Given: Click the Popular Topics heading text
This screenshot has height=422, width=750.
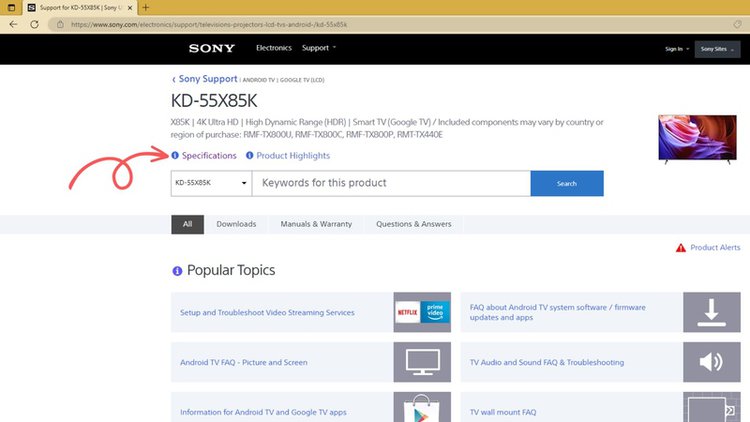Looking at the screenshot, I should 231,270.
